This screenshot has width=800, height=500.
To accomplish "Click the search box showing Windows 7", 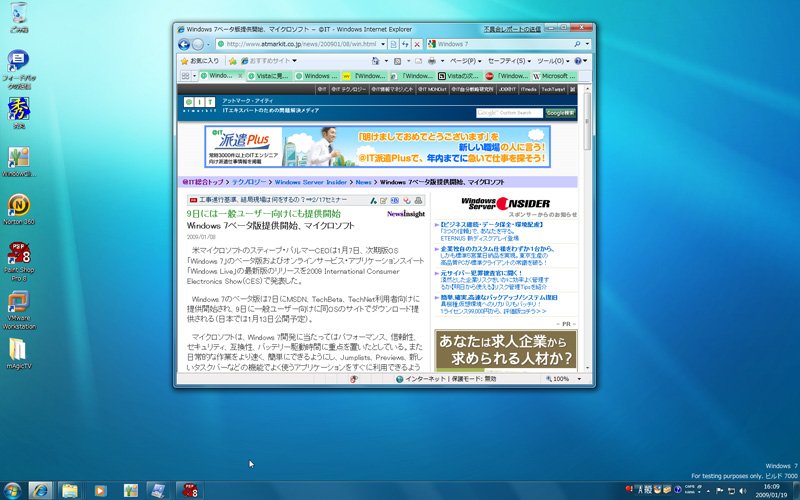I will pos(503,44).
